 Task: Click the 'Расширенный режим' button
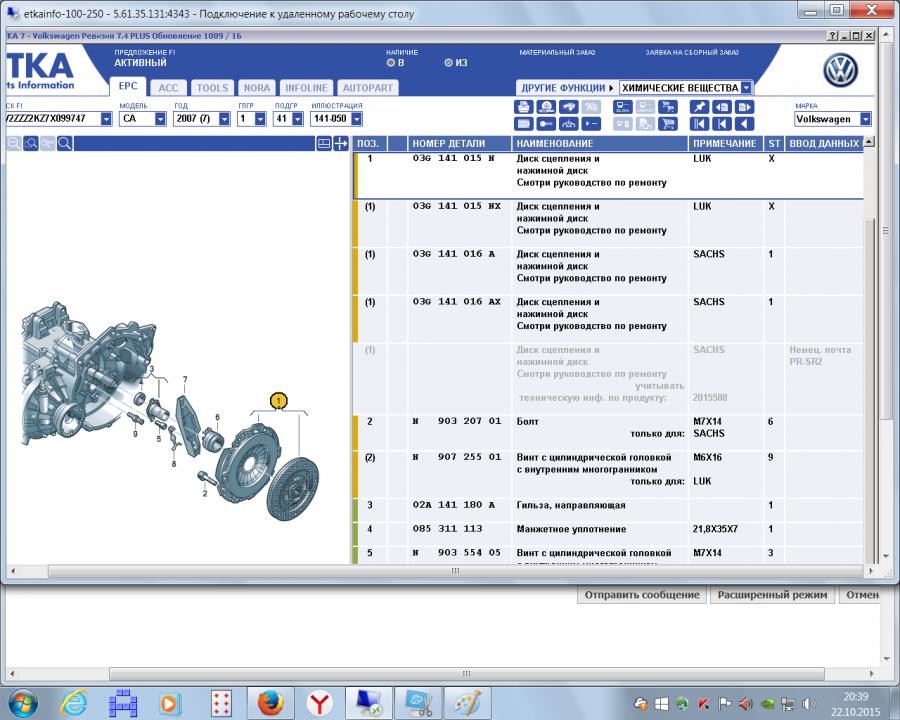772,595
